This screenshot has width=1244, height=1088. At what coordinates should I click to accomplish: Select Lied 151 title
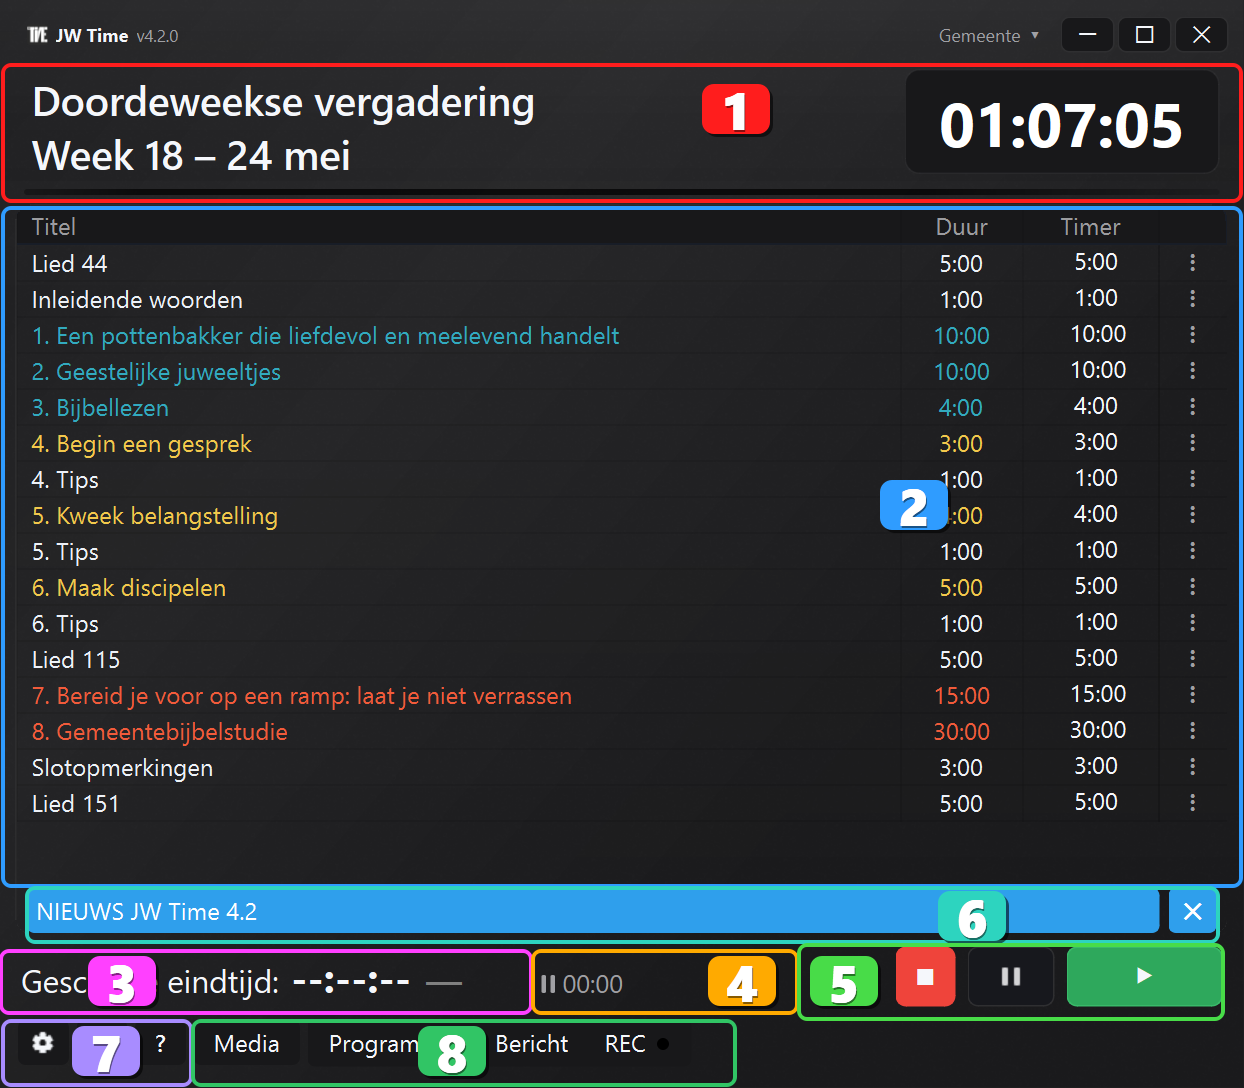click(x=76, y=804)
